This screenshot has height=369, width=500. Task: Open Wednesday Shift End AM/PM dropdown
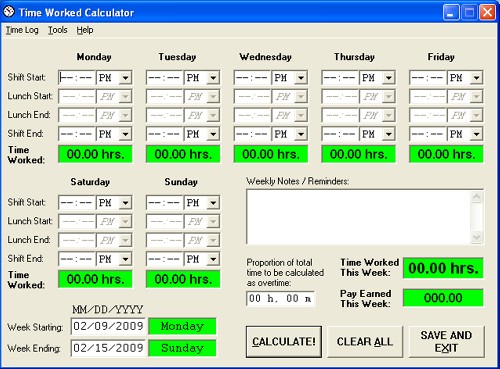click(x=301, y=134)
